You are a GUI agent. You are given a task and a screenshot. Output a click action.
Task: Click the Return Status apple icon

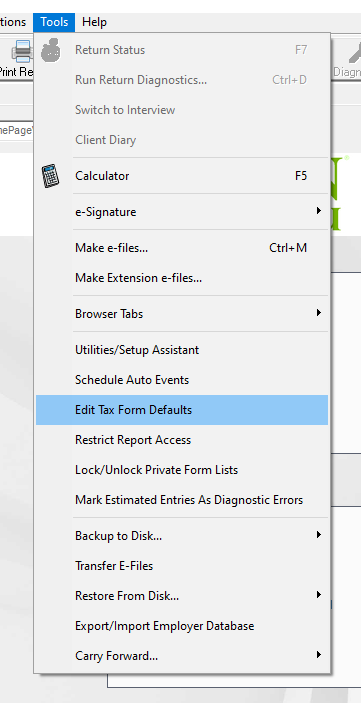(x=51, y=49)
